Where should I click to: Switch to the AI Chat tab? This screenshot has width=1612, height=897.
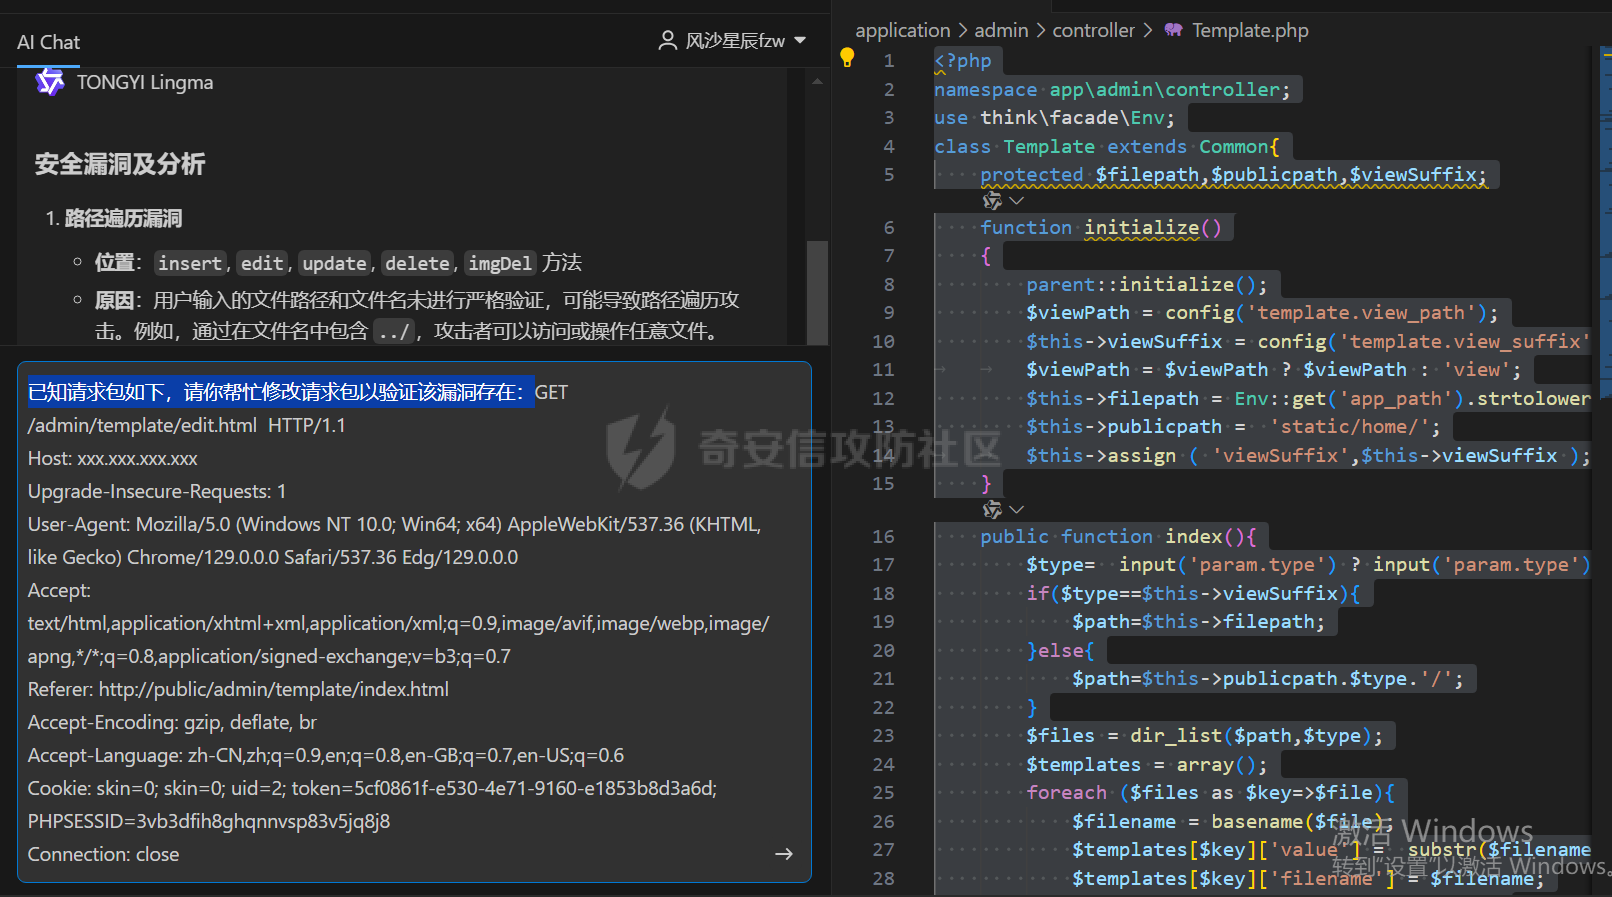tap(48, 42)
